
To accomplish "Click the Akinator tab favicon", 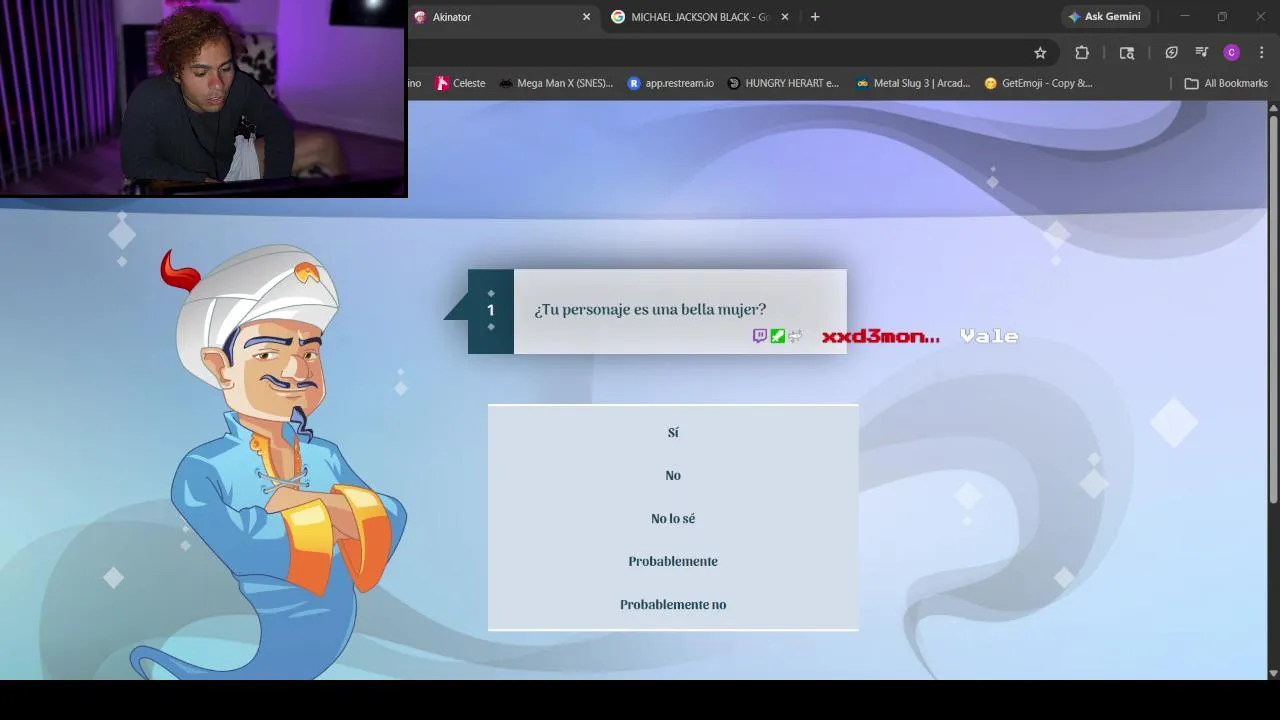I will (420, 17).
